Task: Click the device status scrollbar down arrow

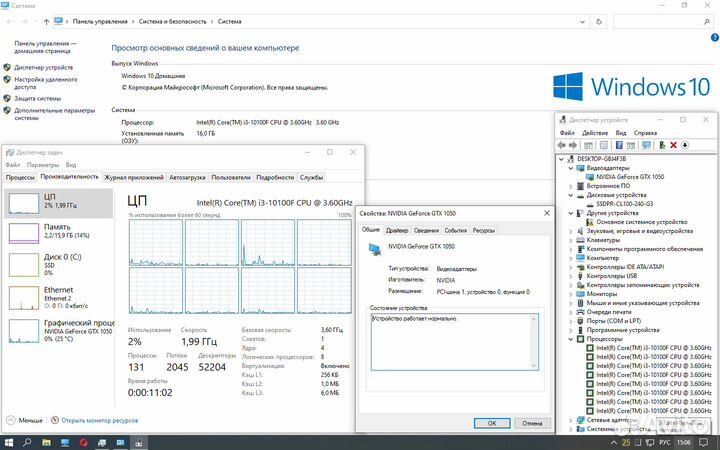Action: [x=534, y=366]
